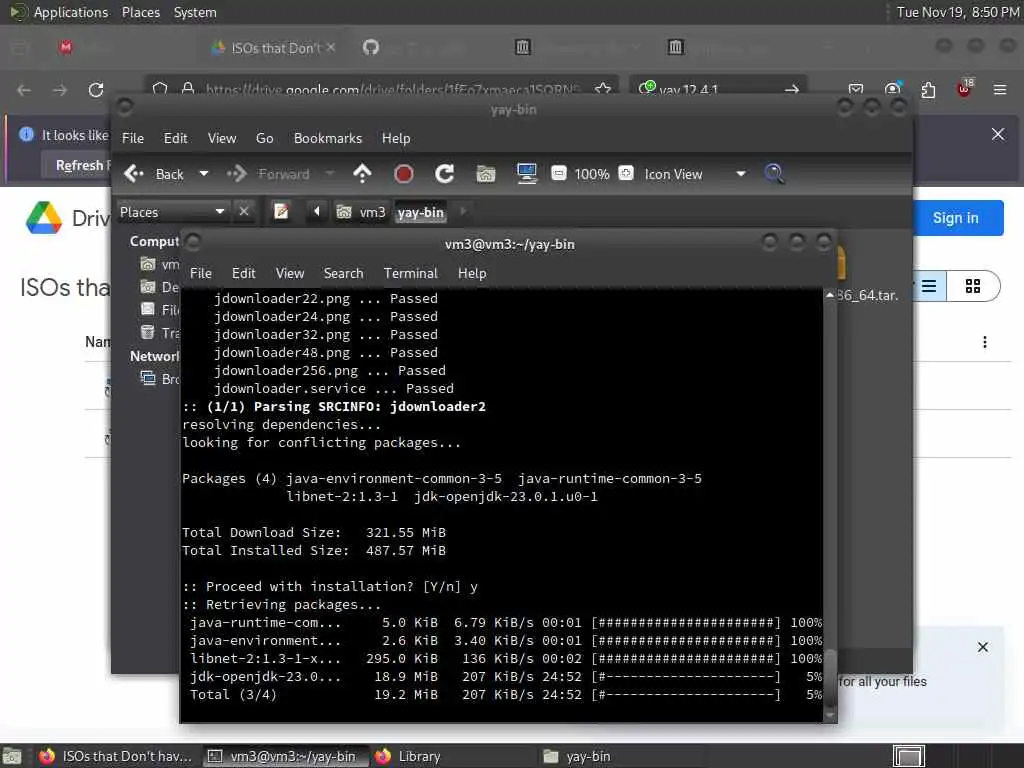
Task: Click the Sign in button
Action: pos(955,217)
